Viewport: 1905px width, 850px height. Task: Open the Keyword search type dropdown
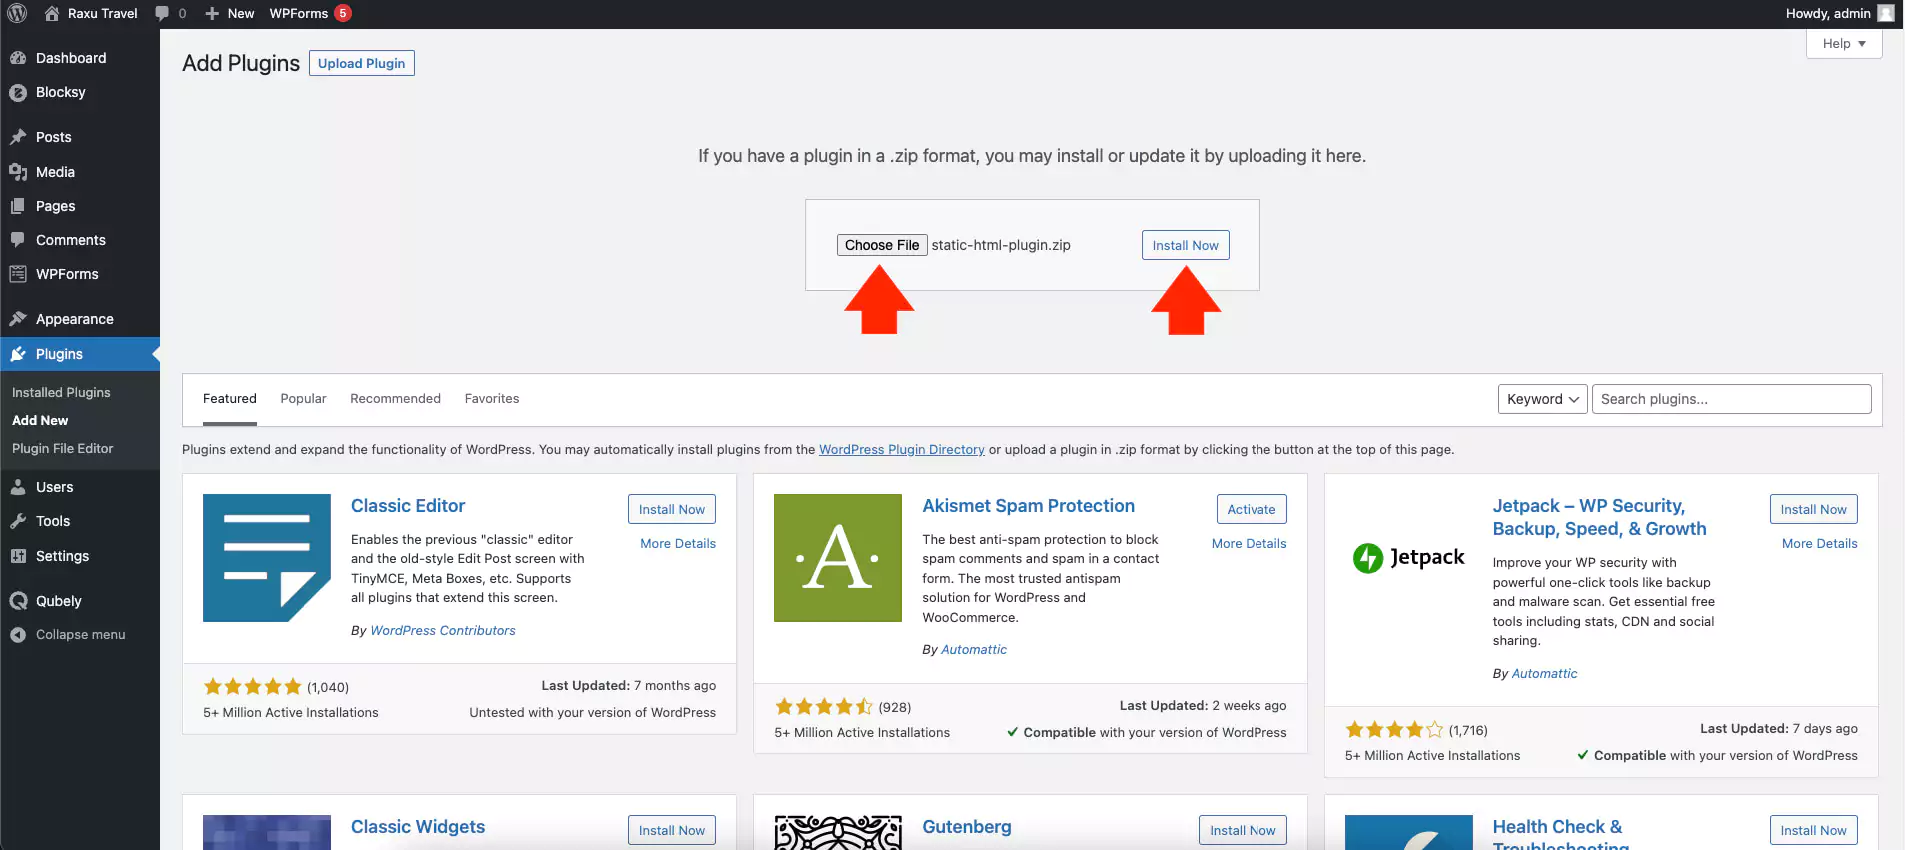click(1542, 399)
